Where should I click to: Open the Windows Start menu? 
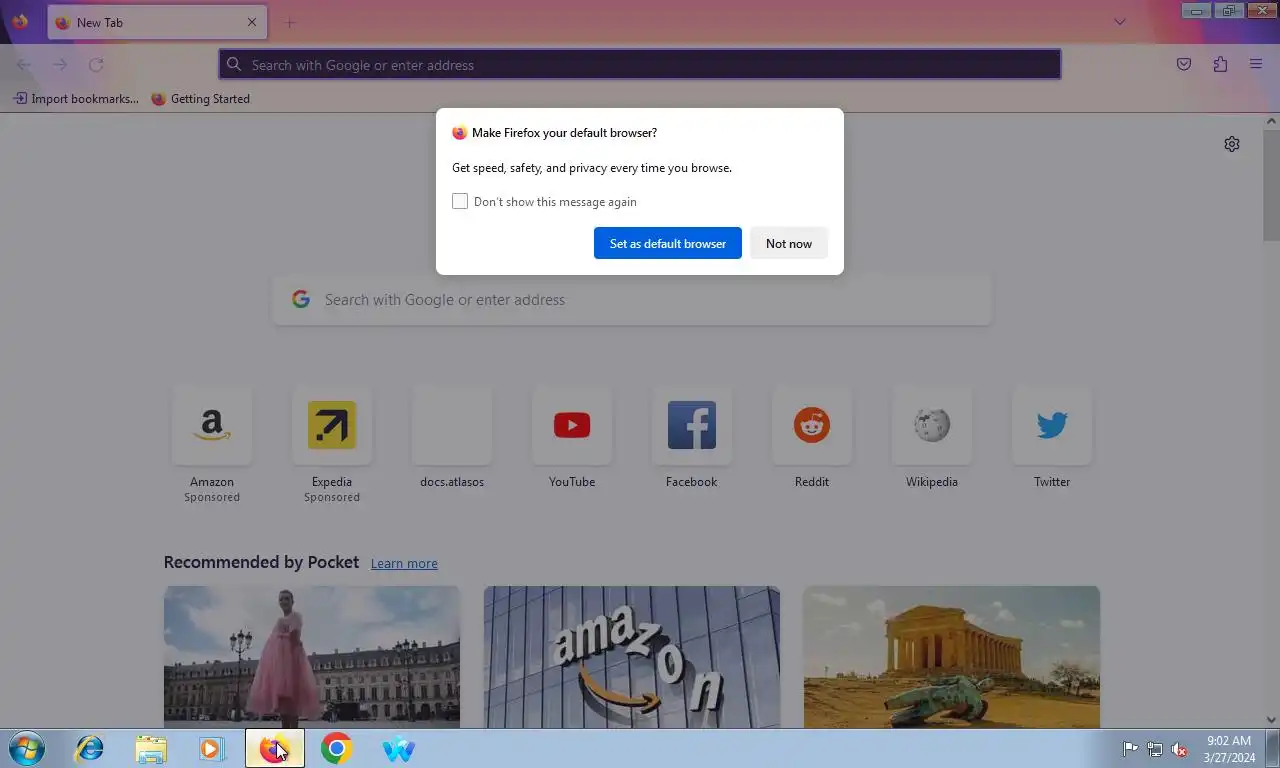pyautogui.click(x=27, y=749)
